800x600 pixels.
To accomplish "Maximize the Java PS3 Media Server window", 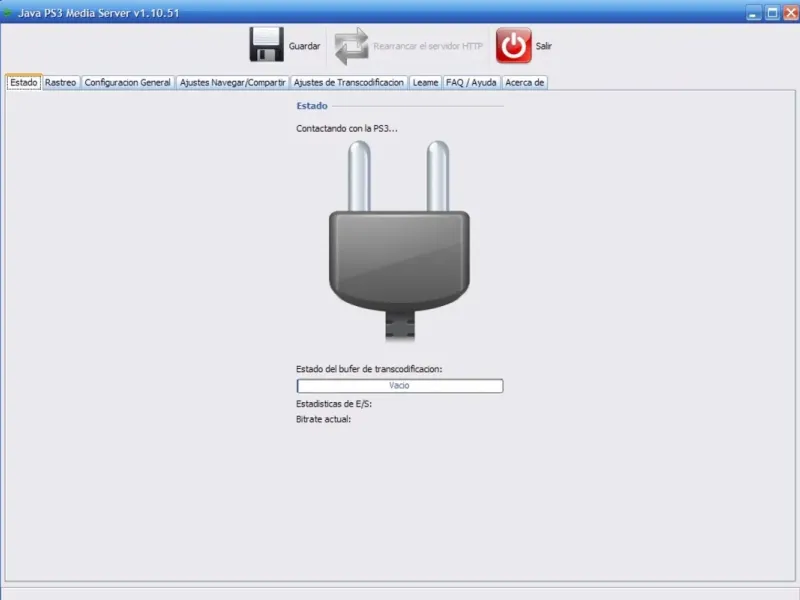I will 772,13.
